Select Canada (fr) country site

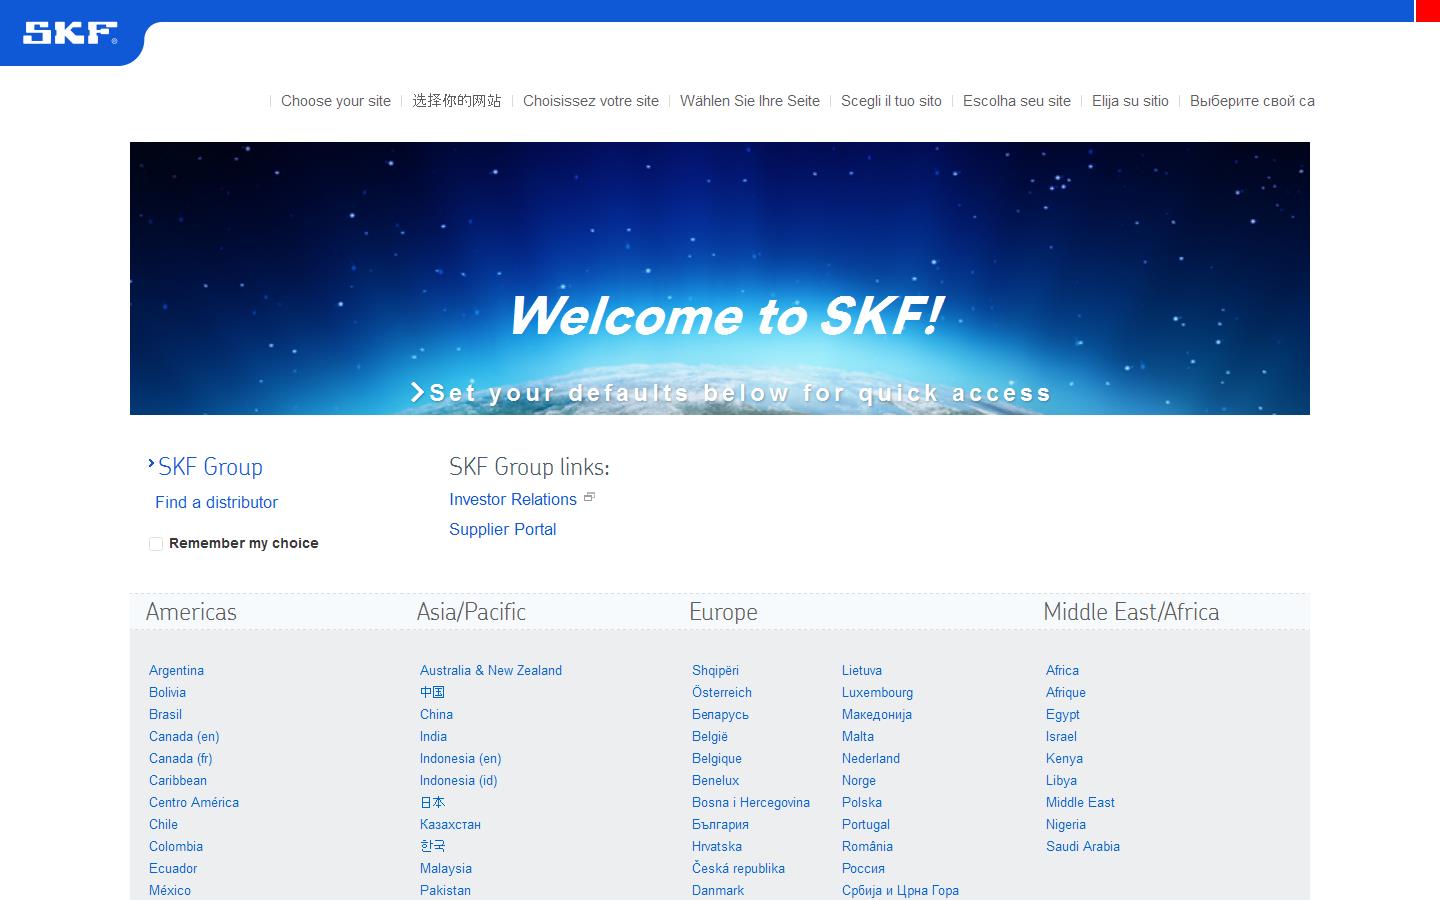pyautogui.click(x=180, y=758)
